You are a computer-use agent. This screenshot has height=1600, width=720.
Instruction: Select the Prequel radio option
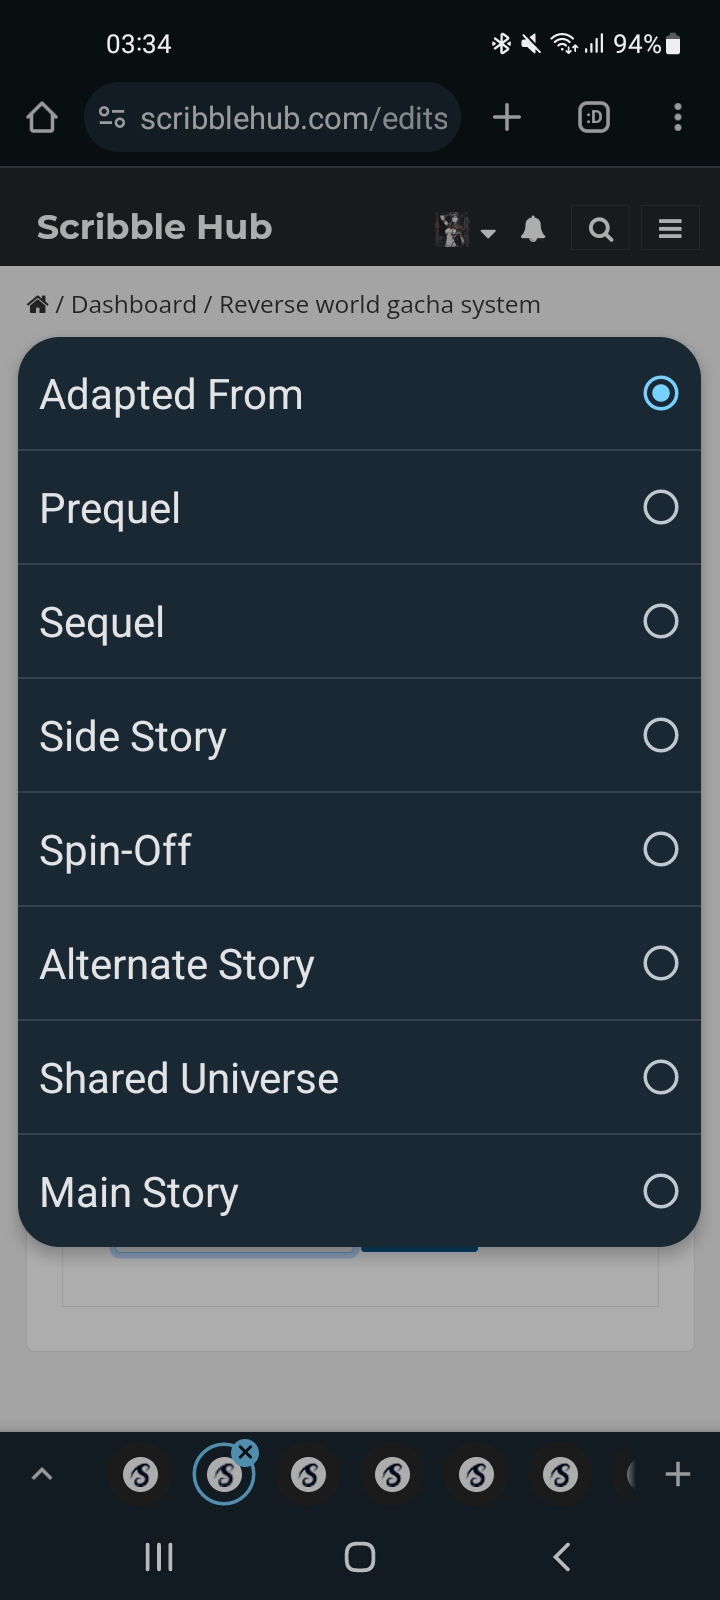pyautogui.click(x=660, y=508)
